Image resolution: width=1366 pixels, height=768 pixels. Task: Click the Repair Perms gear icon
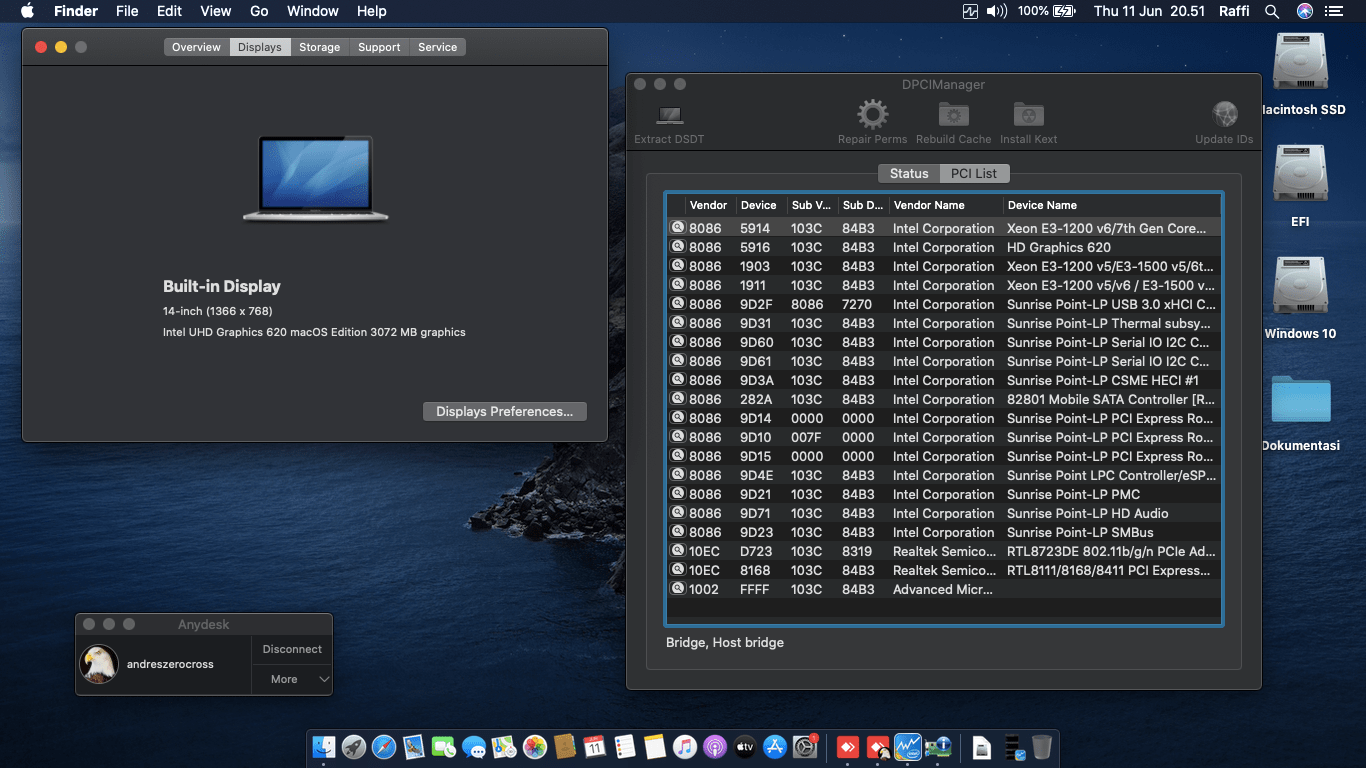point(872,114)
